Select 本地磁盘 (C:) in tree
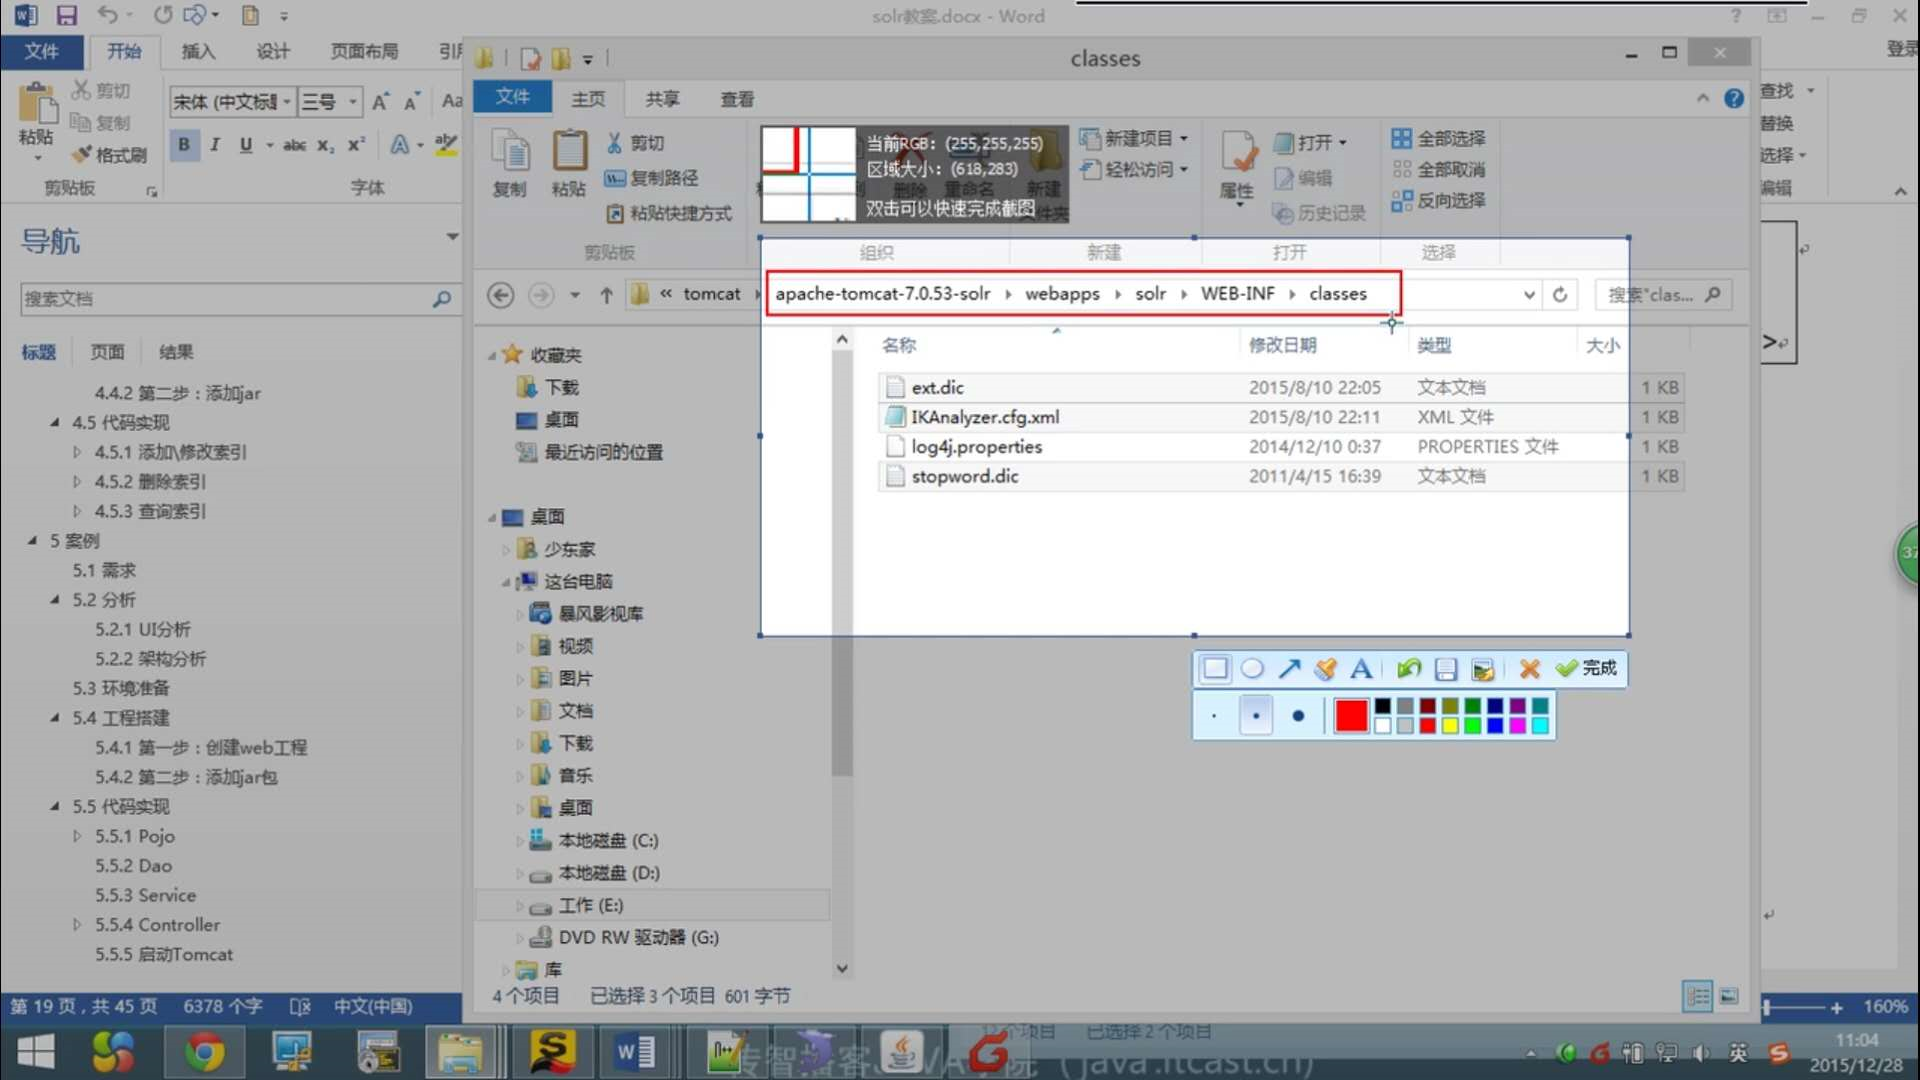 [608, 840]
